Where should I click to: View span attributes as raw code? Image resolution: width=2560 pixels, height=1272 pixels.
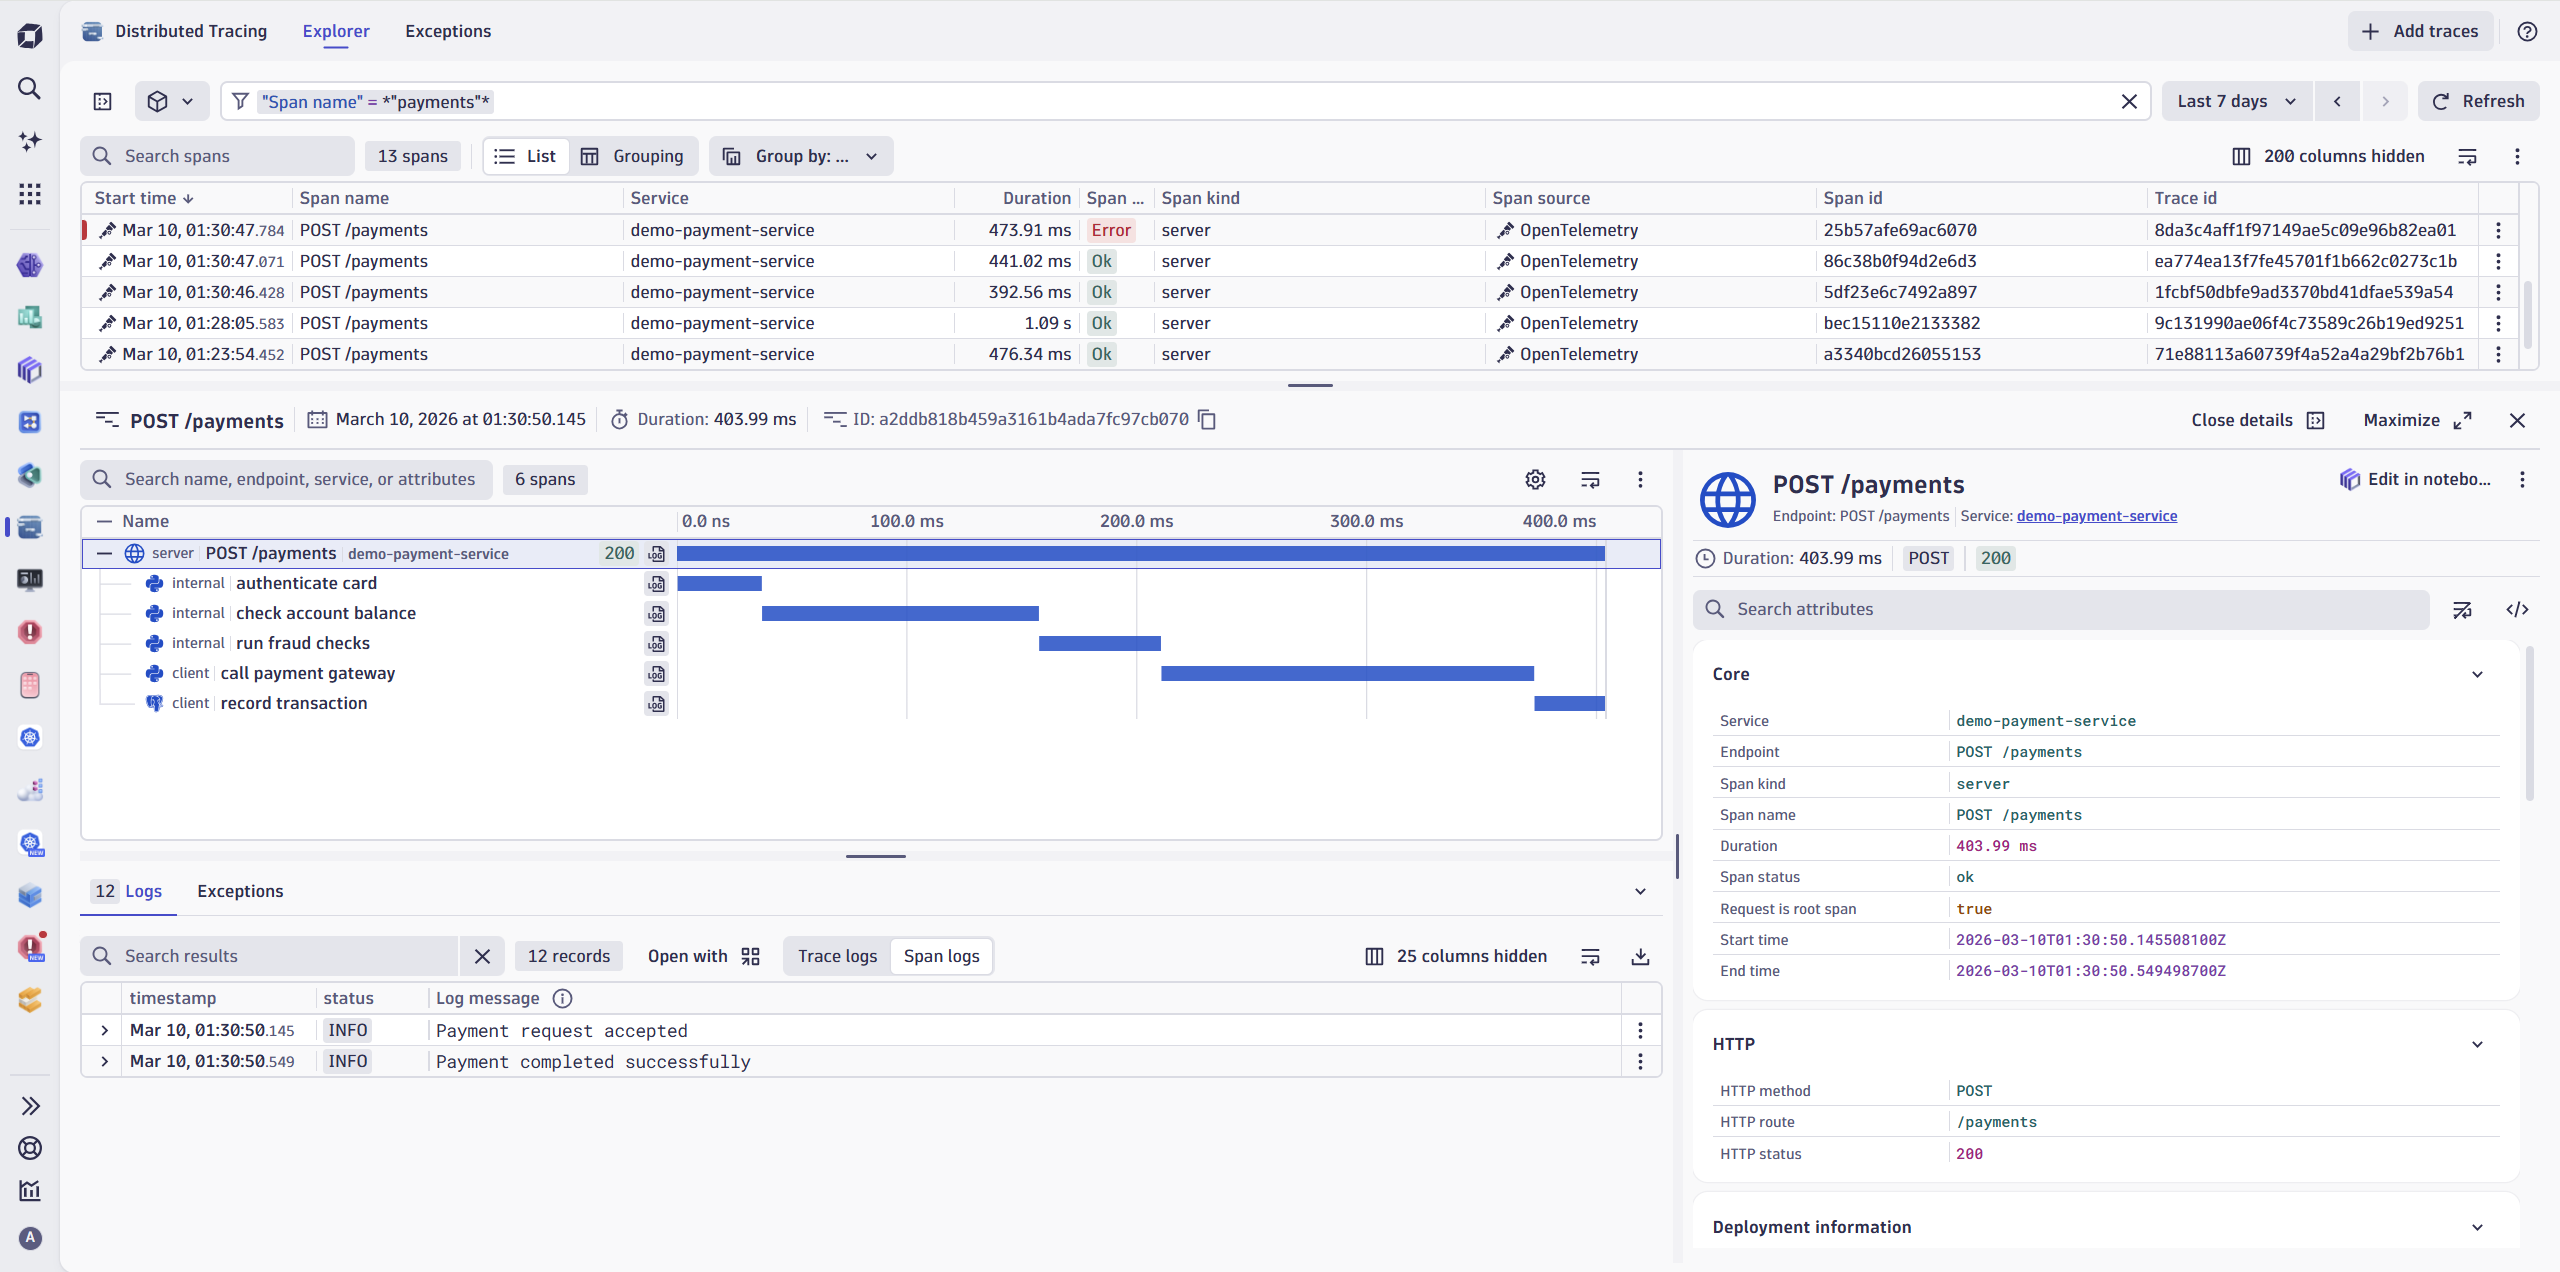click(2517, 609)
